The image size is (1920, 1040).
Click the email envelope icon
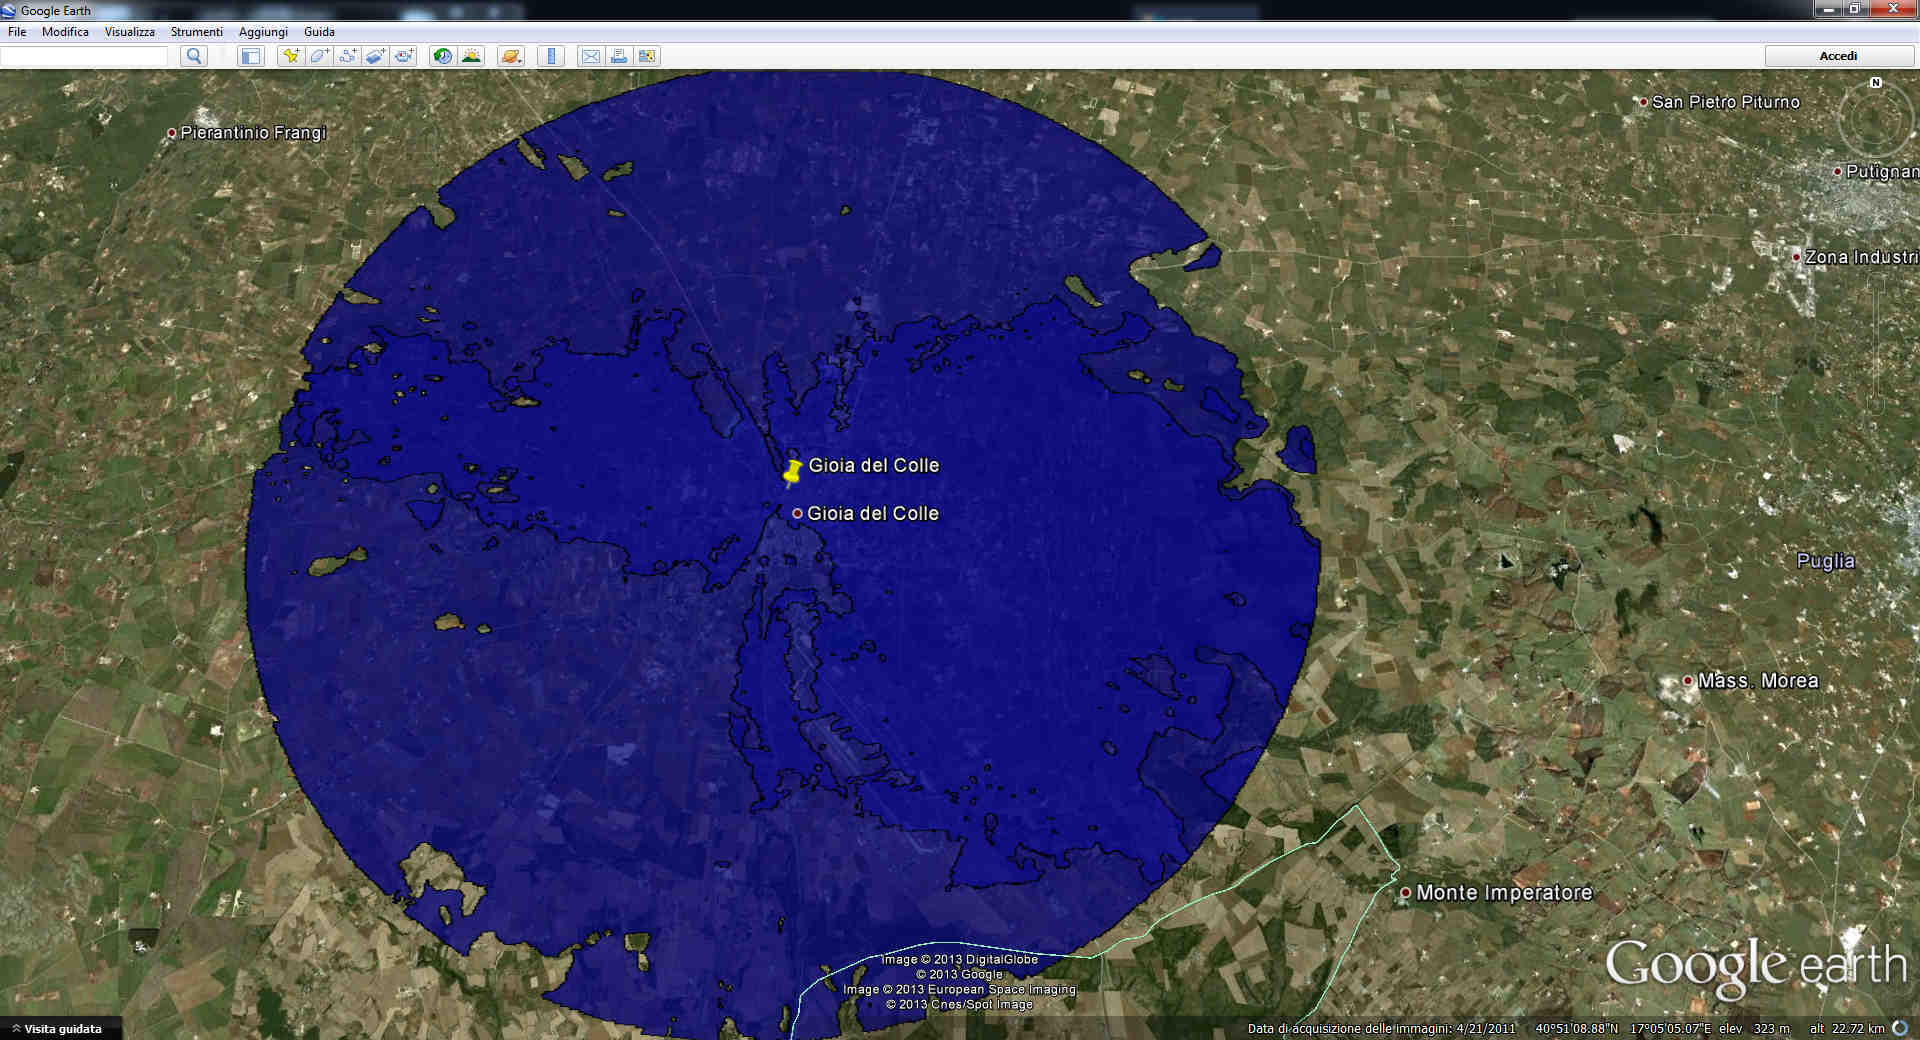[x=591, y=56]
